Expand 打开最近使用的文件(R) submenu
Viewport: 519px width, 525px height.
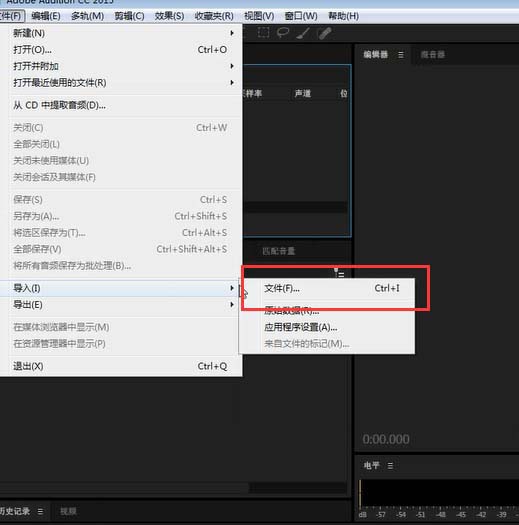click(121, 82)
